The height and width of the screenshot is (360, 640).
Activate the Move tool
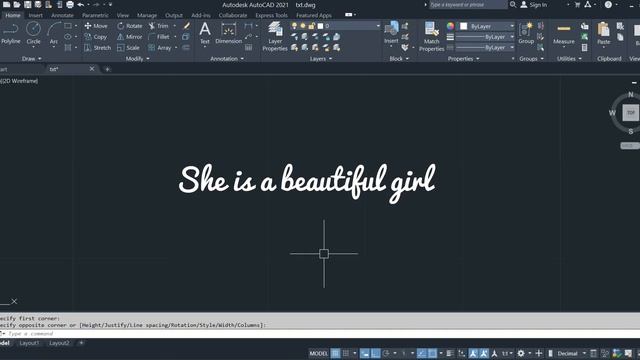pyautogui.click(x=96, y=26)
